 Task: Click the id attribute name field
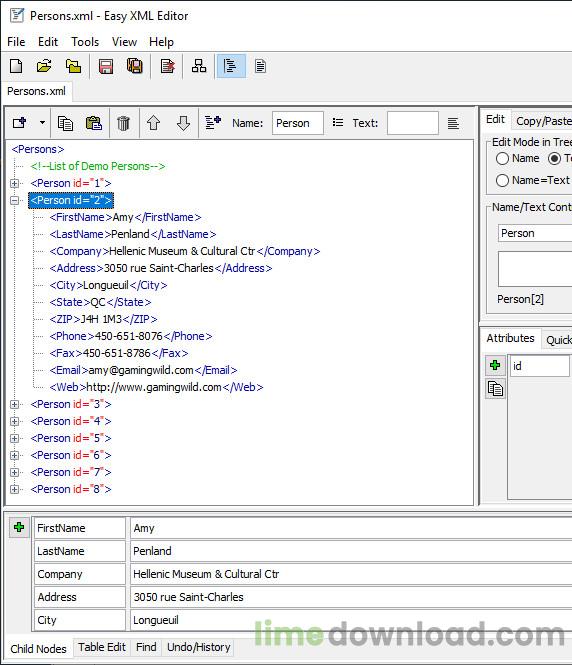(x=539, y=366)
